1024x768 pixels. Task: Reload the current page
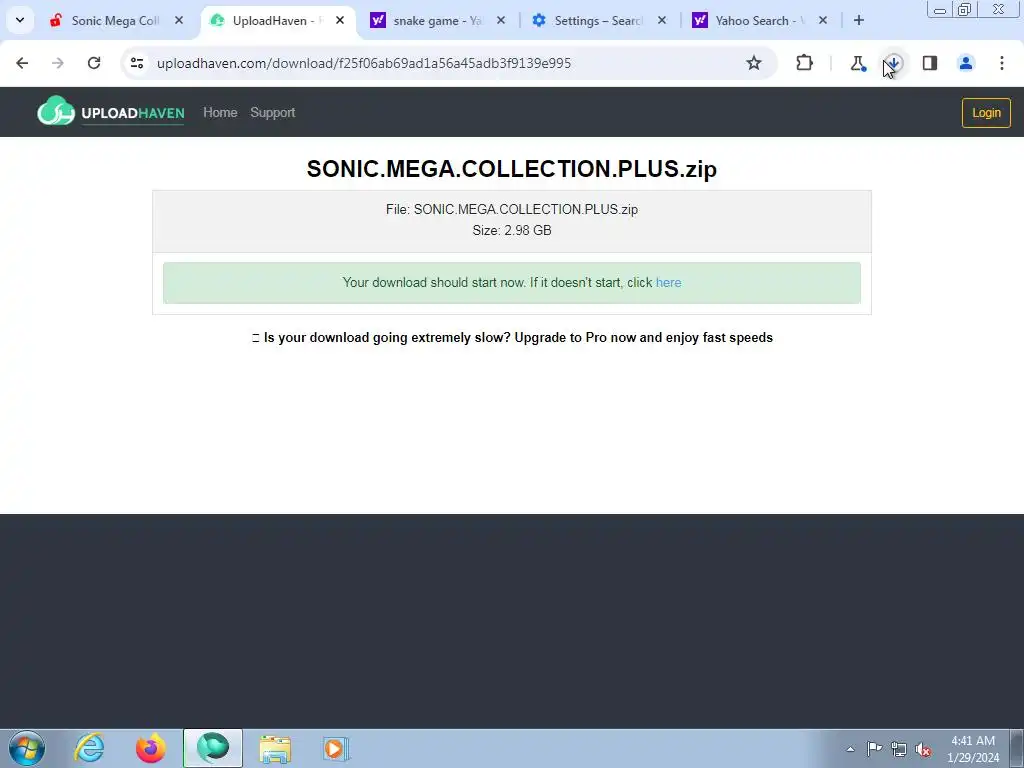click(94, 63)
